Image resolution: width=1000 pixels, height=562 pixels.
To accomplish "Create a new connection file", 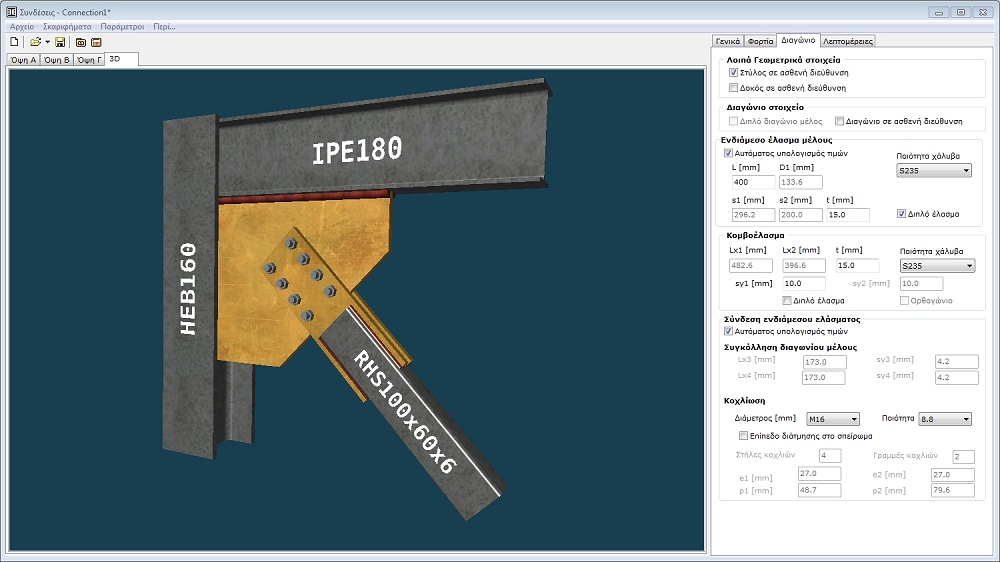I will [x=14, y=43].
